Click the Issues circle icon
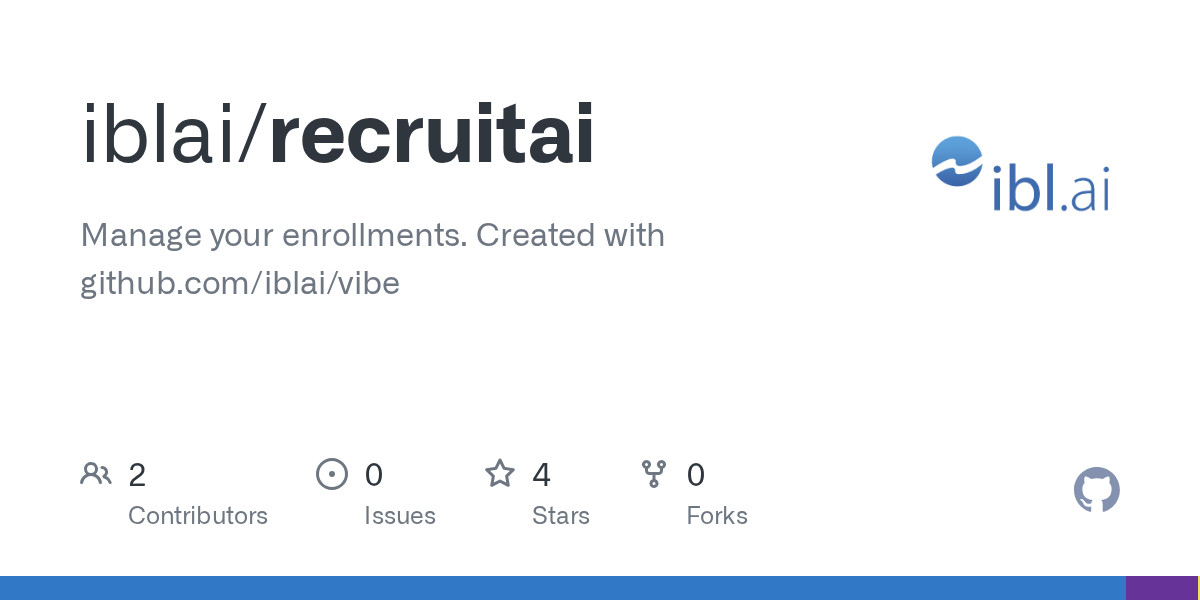Viewport: 1200px width, 600px height. tap(331, 474)
